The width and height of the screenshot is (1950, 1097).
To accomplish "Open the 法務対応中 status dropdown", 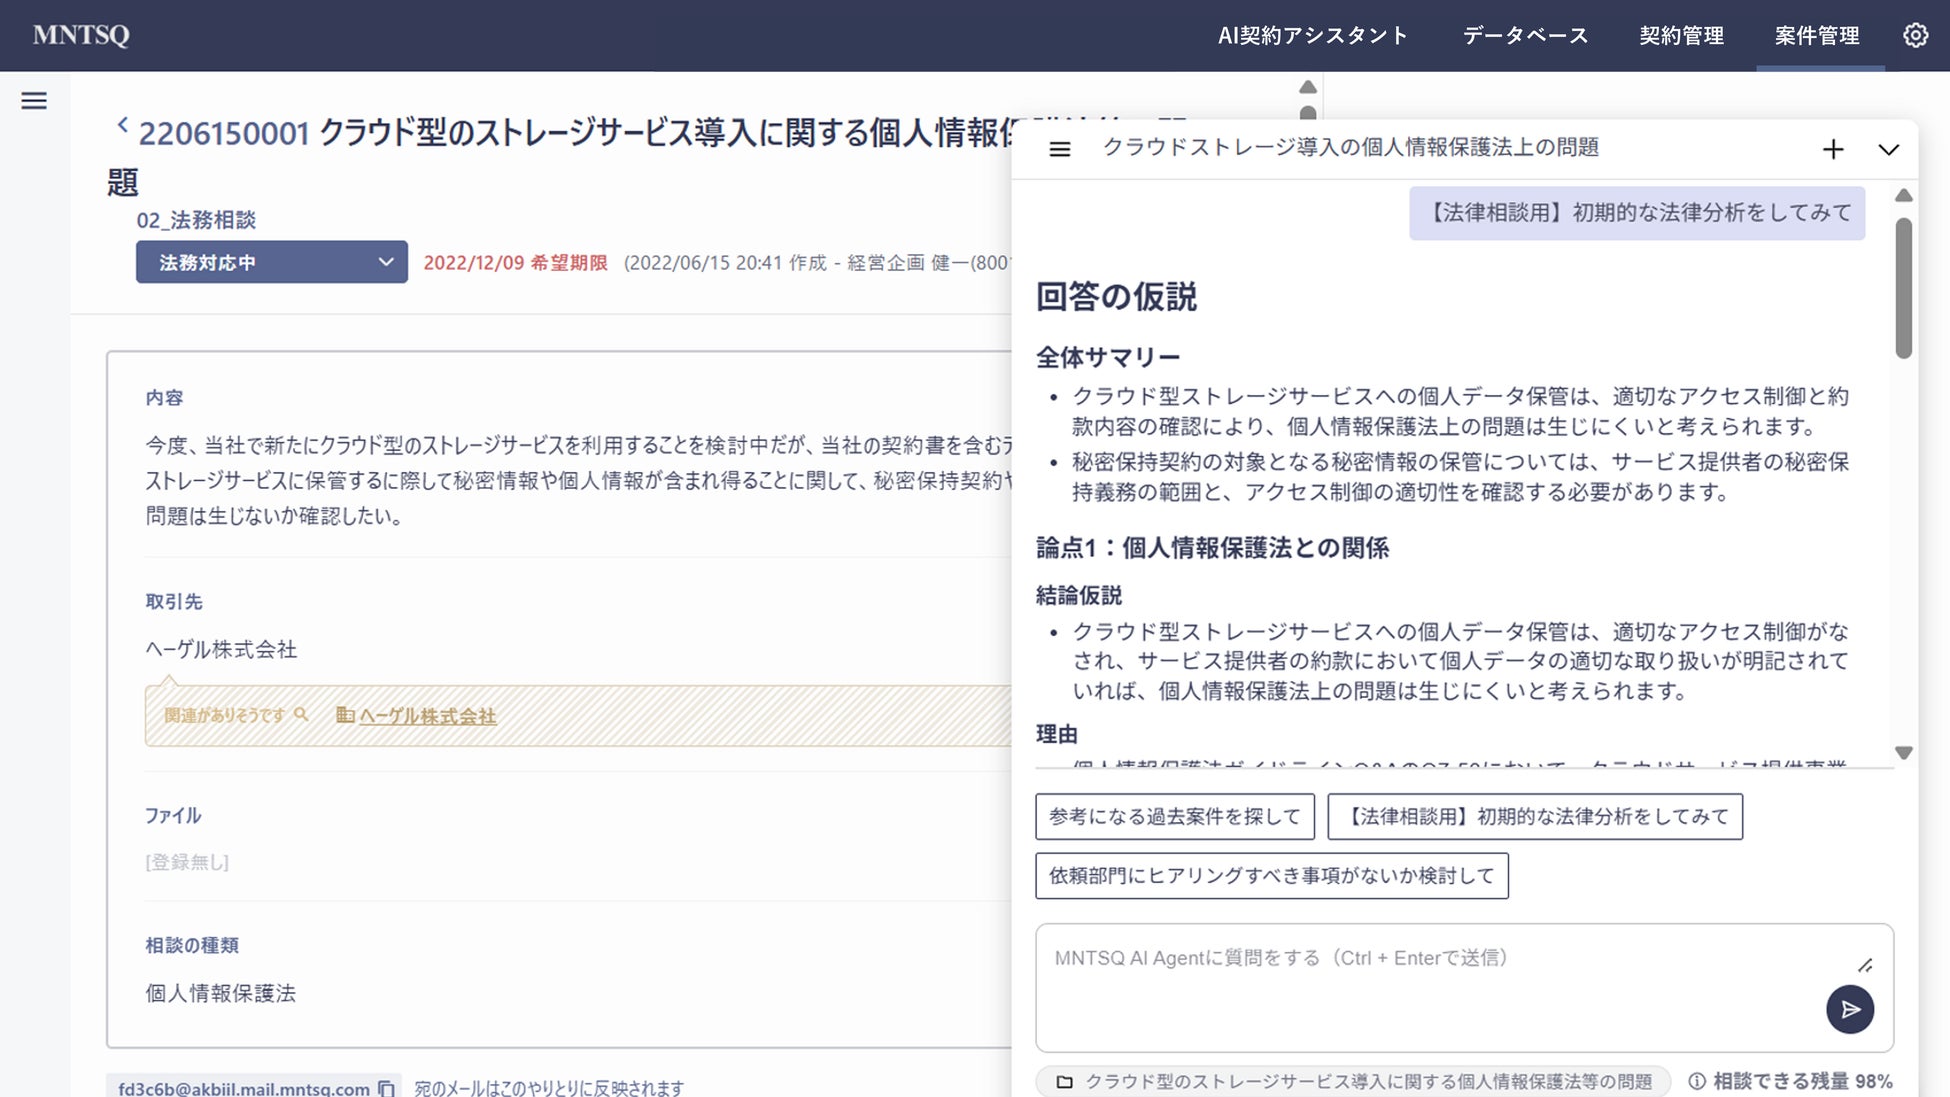I will click(272, 262).
